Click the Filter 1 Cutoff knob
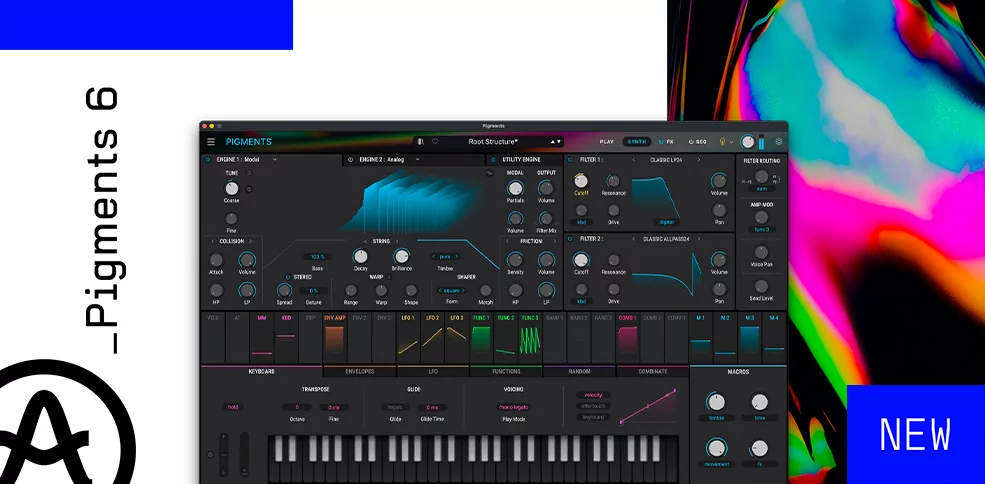This screenshot has width=985, height=484. [x=581, y=181]
